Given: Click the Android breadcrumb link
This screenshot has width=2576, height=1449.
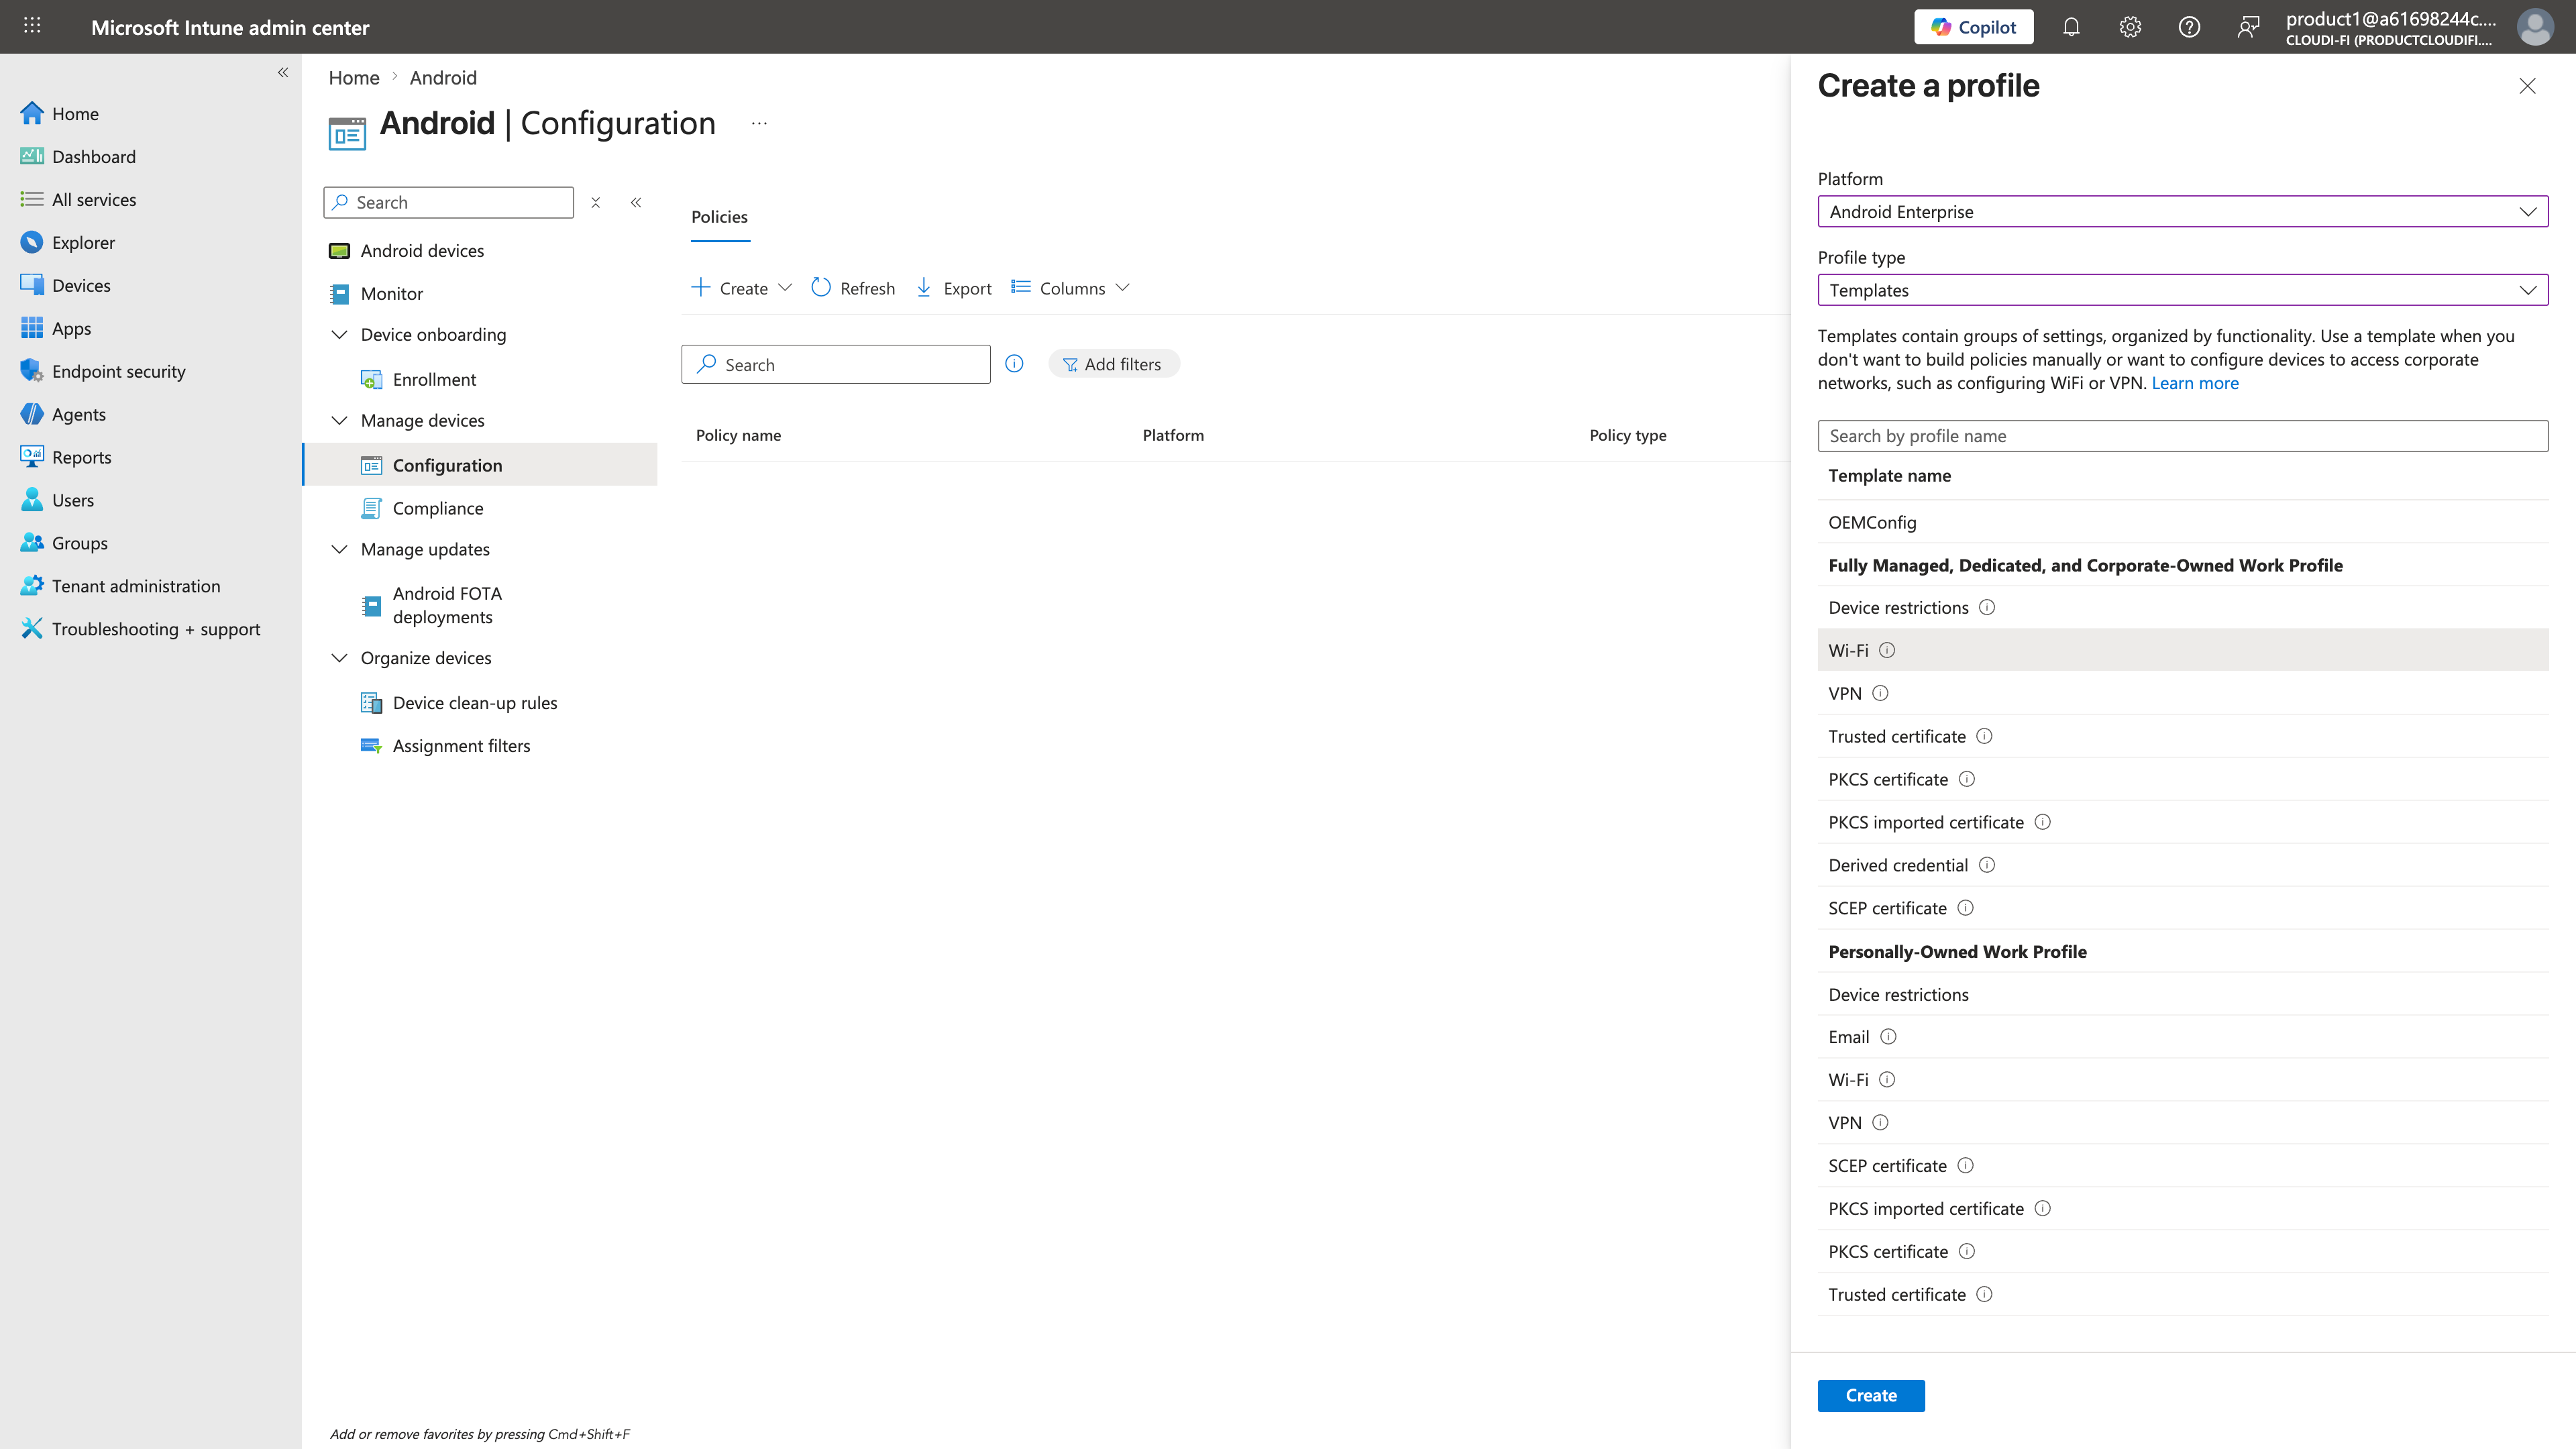Looking at the screenshot, I should tap(443, 78).
